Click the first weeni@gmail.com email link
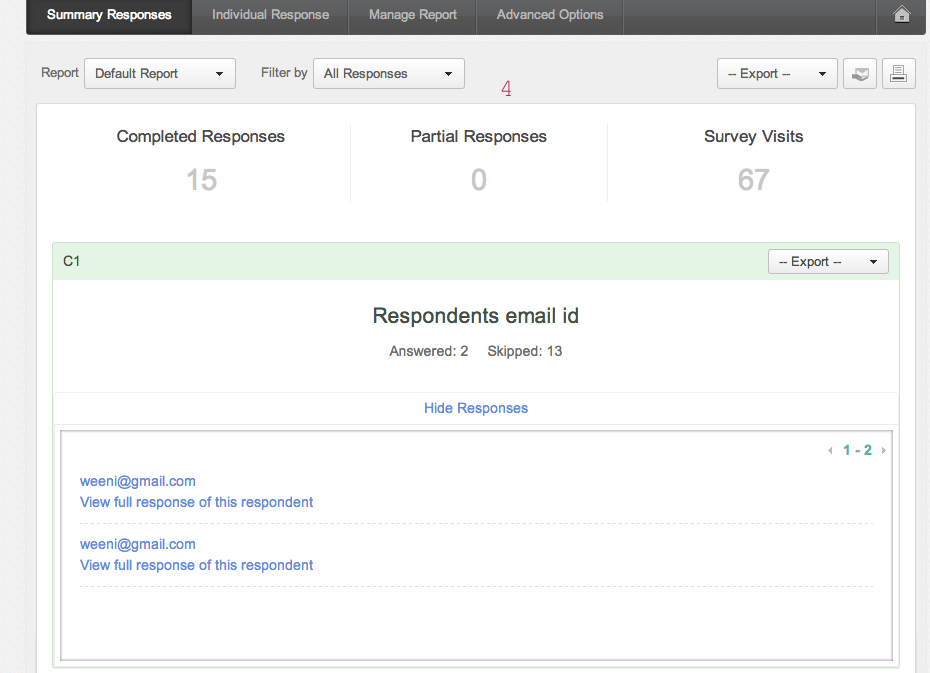Viewport: 930px width, 673px height. click(x=138, y=481)
